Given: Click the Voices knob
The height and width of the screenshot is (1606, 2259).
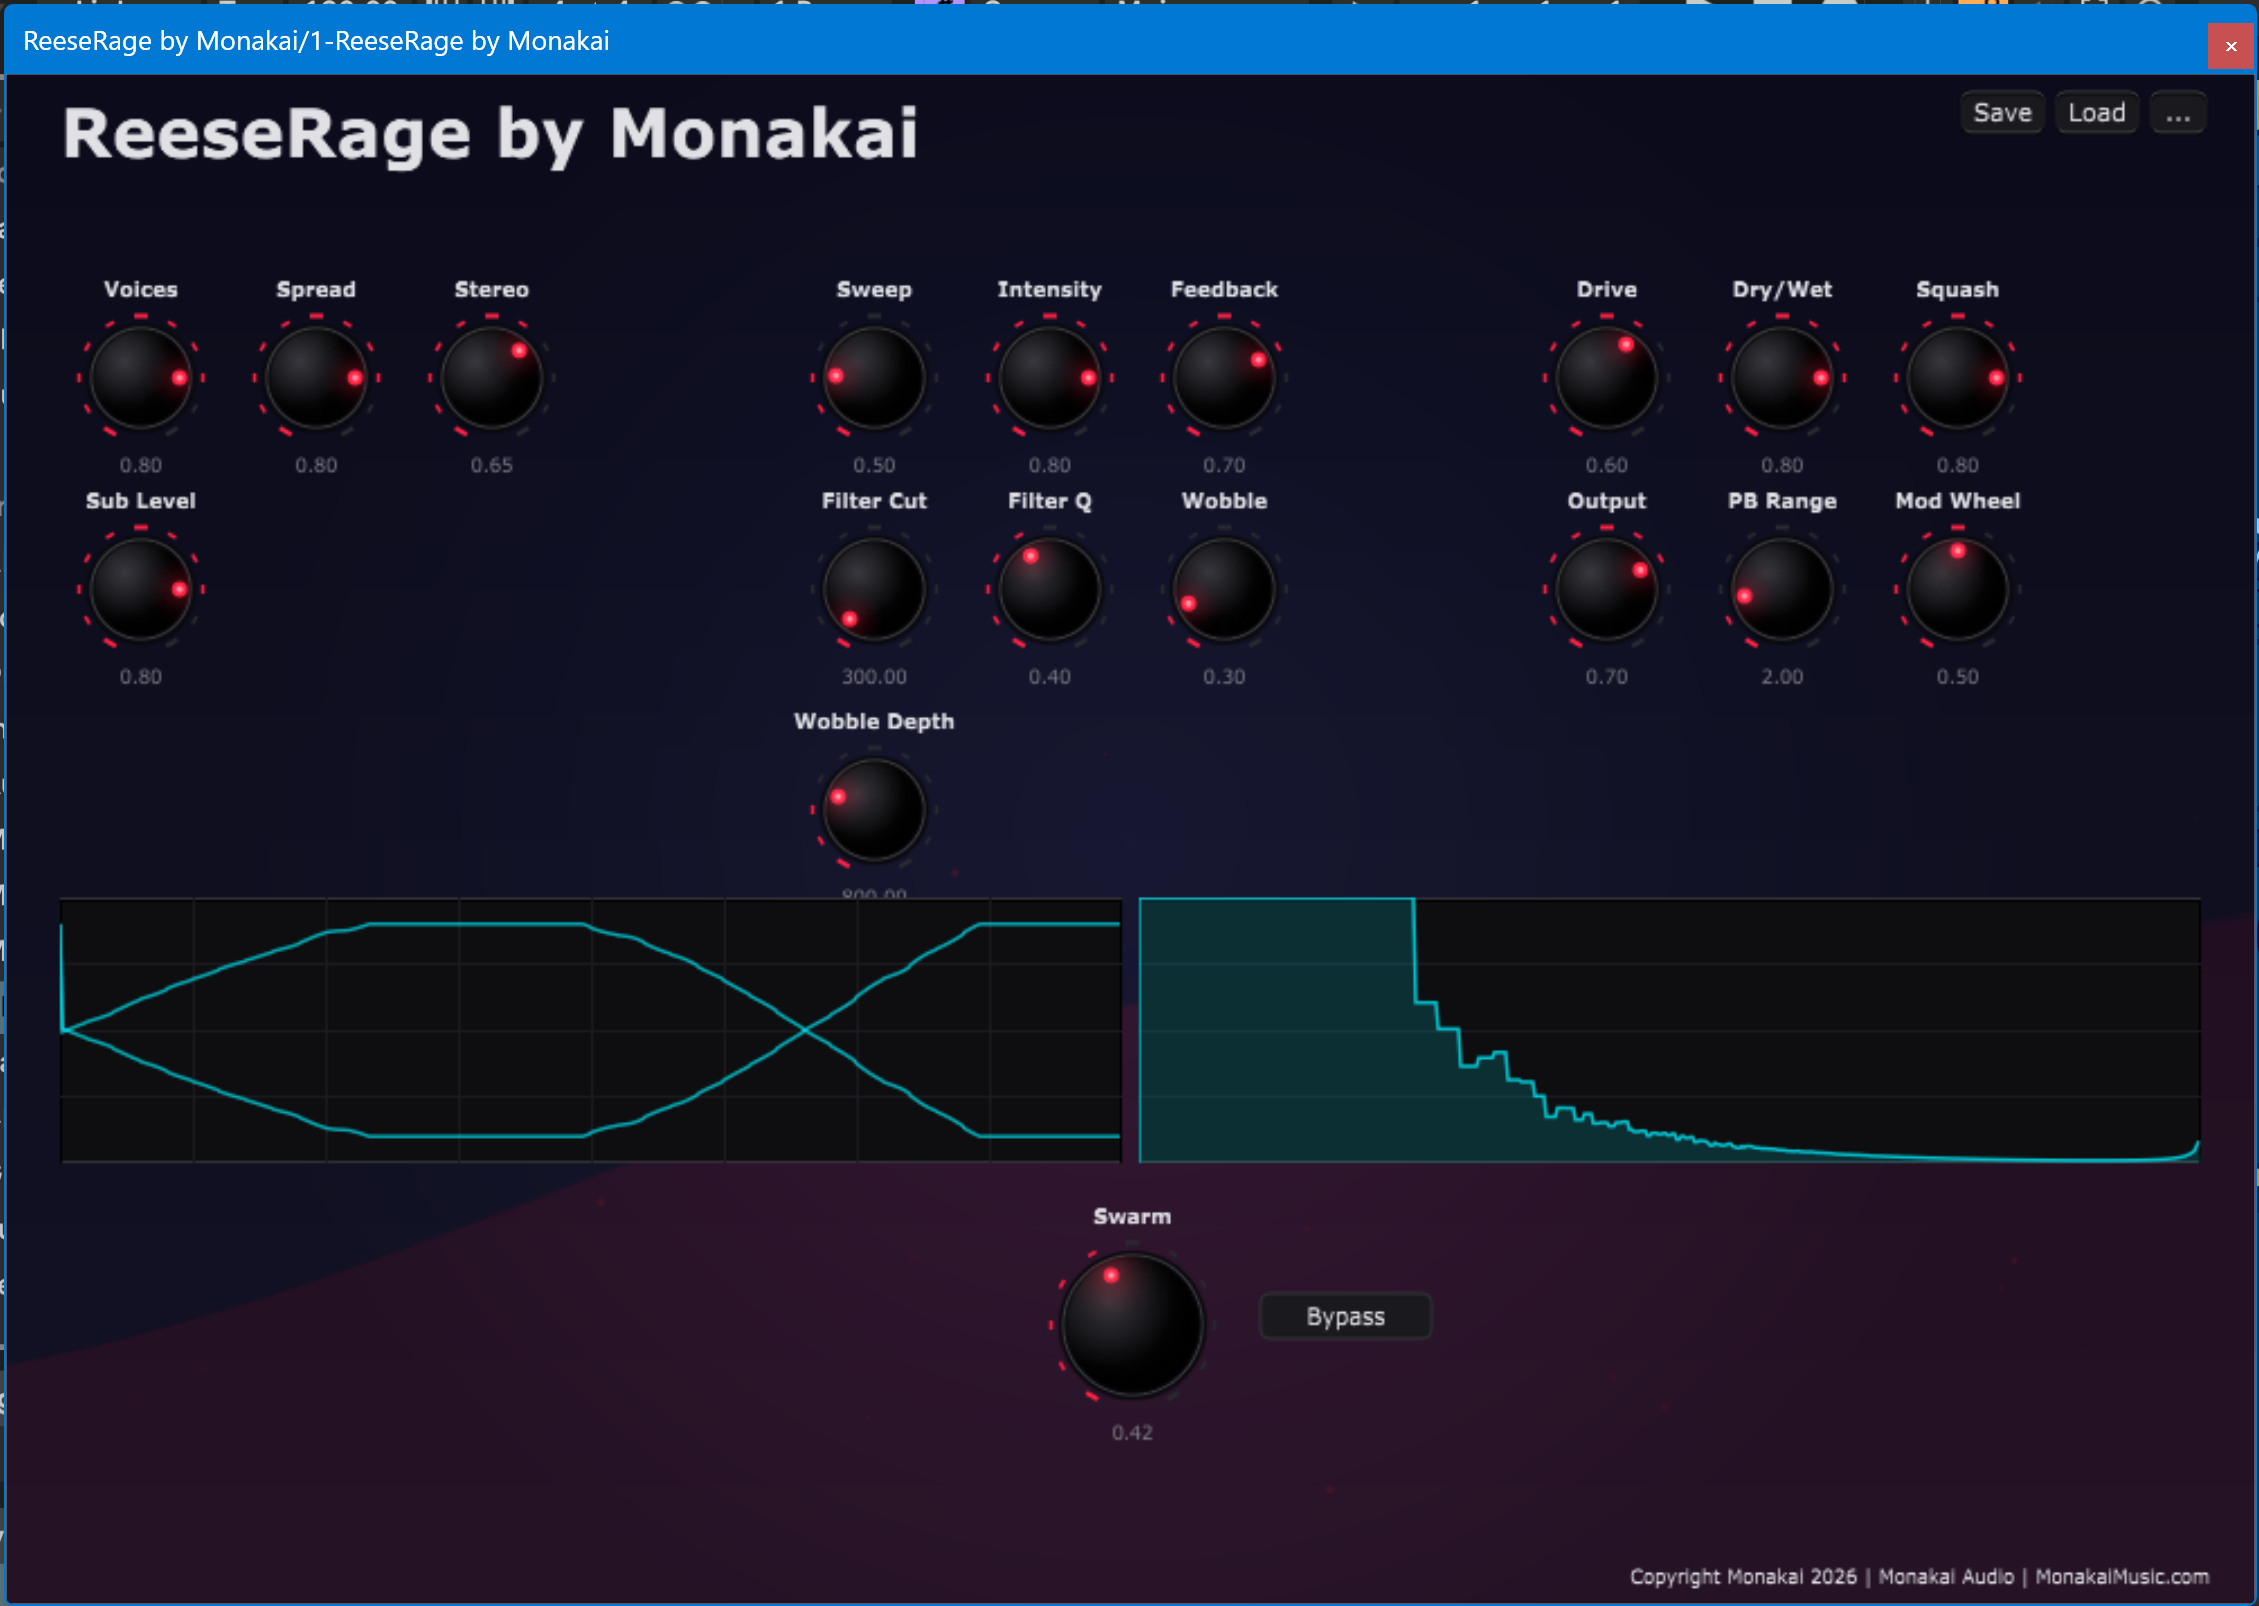Looking at the screenshot, I should click(x=141, y=378).
